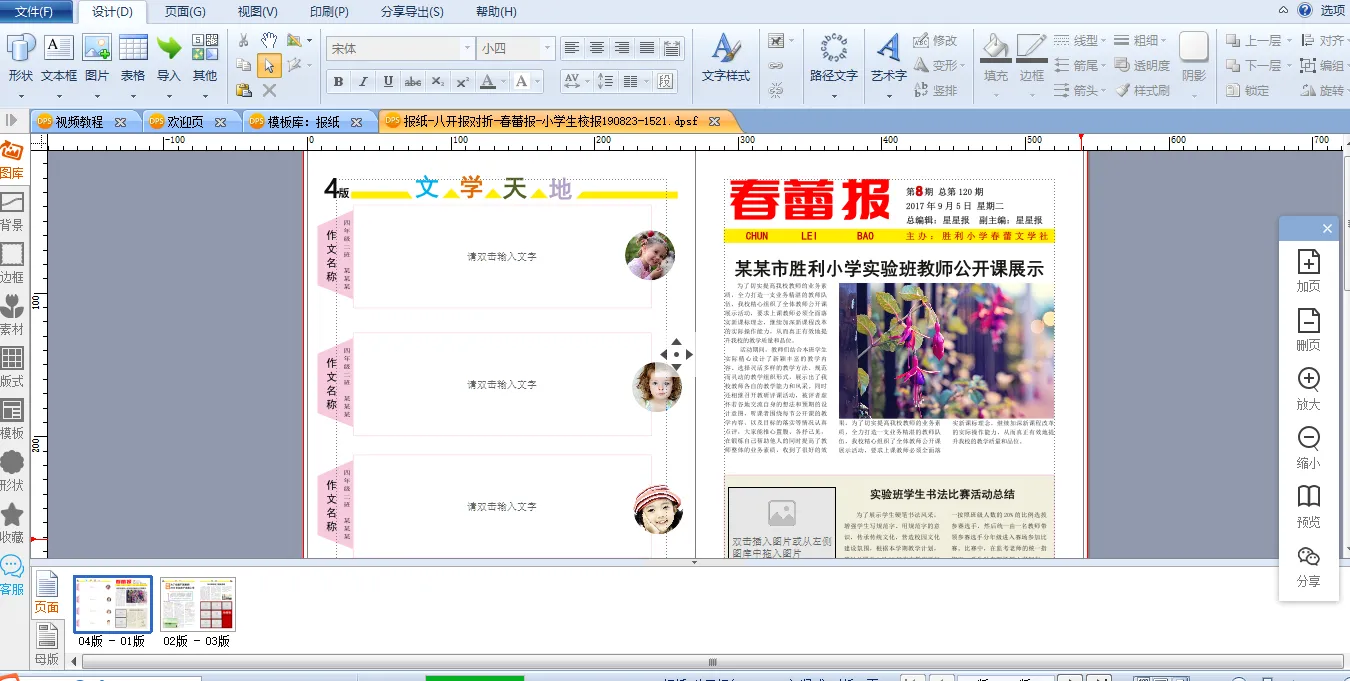This screenshot has width=1350, height=681.
Task: Zoom in with the 放大 button
Action: coord(1308,388)
